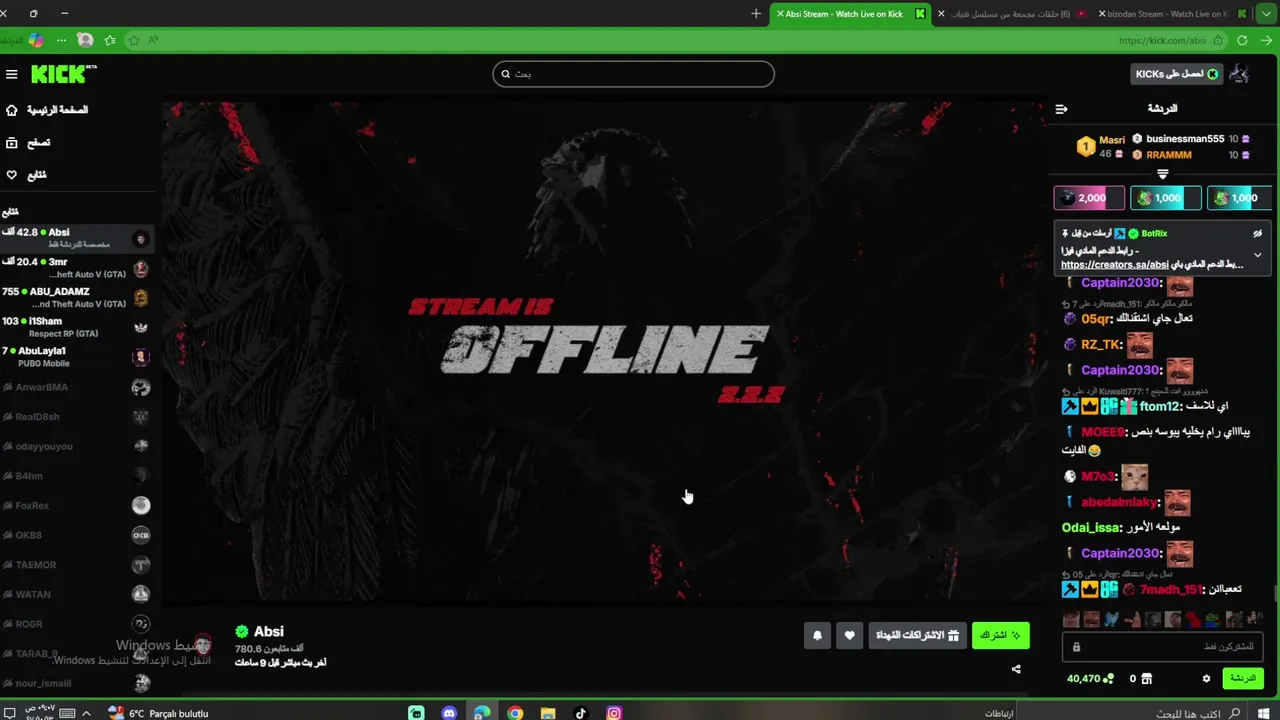This screenshot has height=720, width=1280.
Task: Open the user profile avatar
Action: point(1239,74)
